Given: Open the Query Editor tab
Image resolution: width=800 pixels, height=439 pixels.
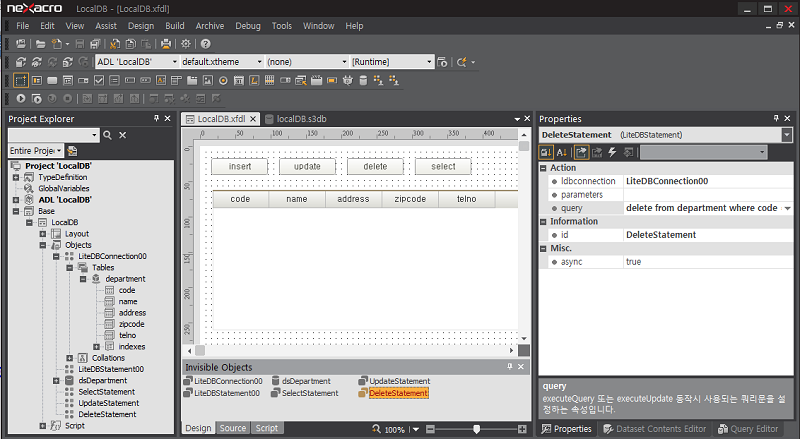Looking at the screenshot, I should tap(748, 429).
